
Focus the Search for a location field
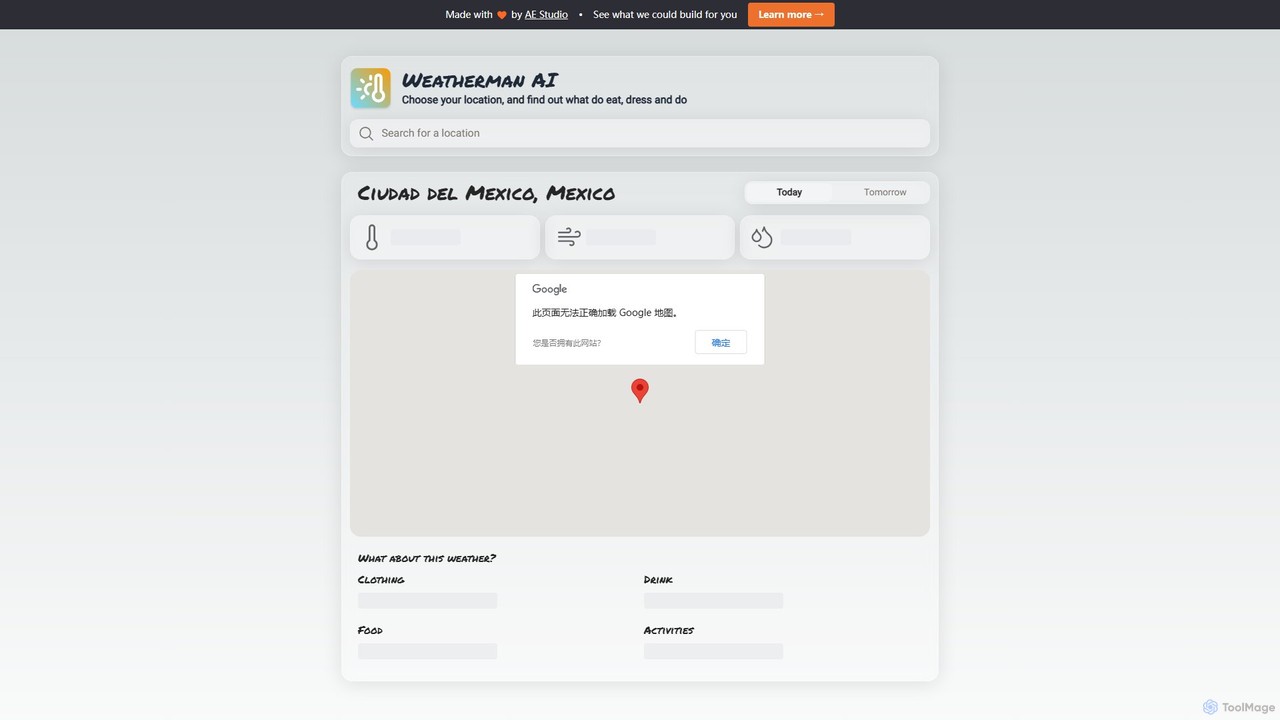tap(640, 133)
